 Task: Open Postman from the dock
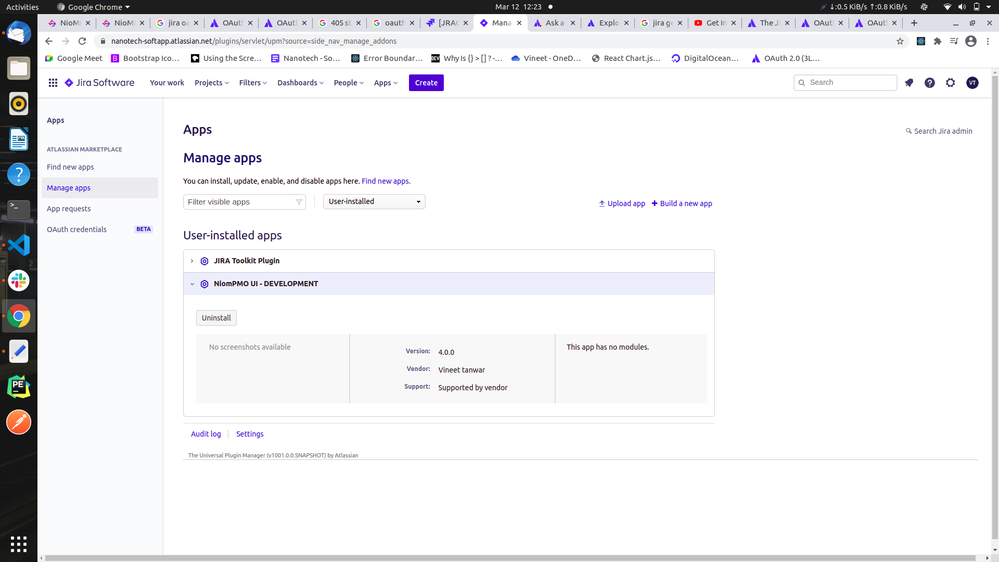tap(18, 422)
